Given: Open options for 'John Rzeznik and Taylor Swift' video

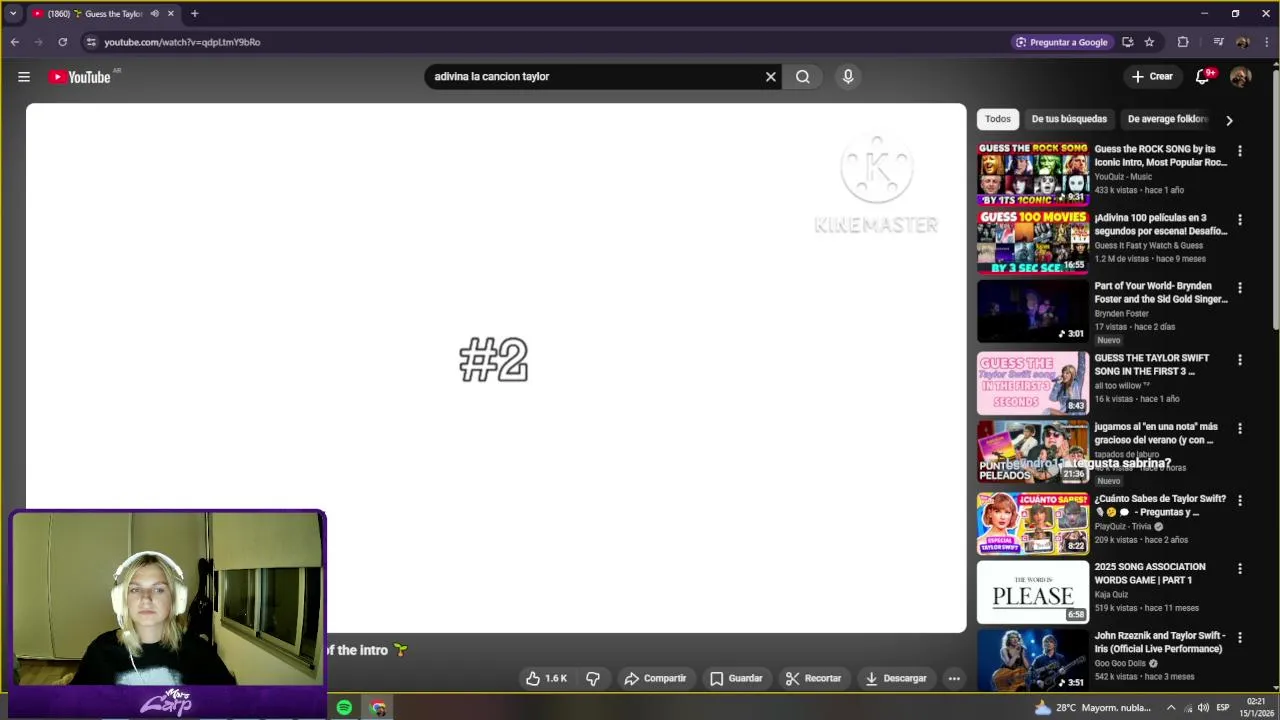Looking at the screenshot, I should 1240,637.
